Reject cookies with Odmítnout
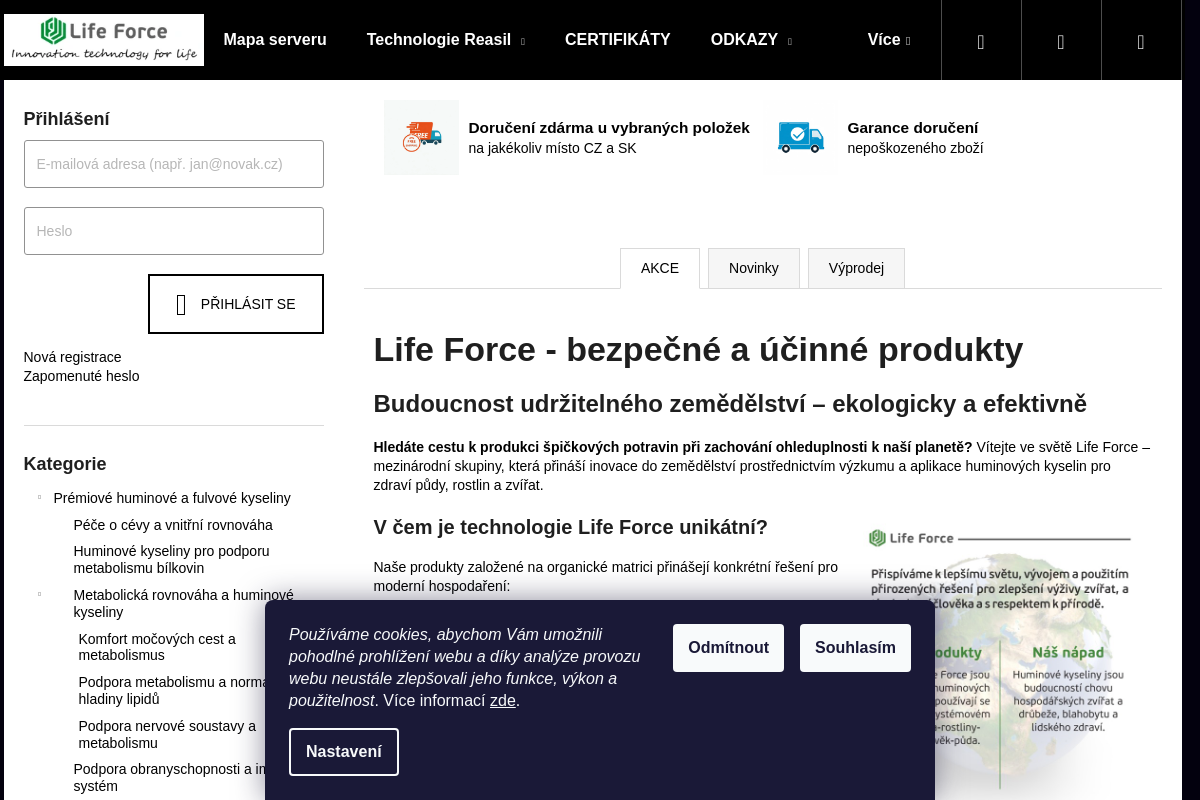This screenshot has width=1200, height=800. [728, 648]
